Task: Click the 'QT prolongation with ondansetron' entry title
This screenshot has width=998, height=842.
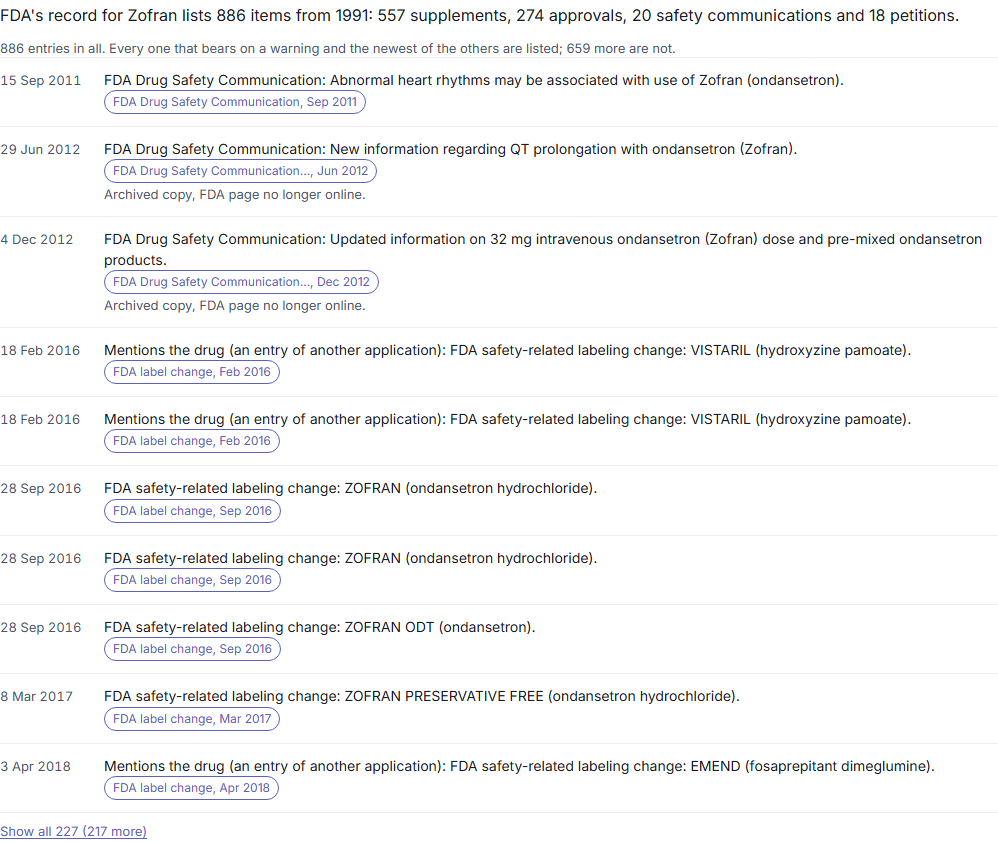Action: (x=451, y=149)
